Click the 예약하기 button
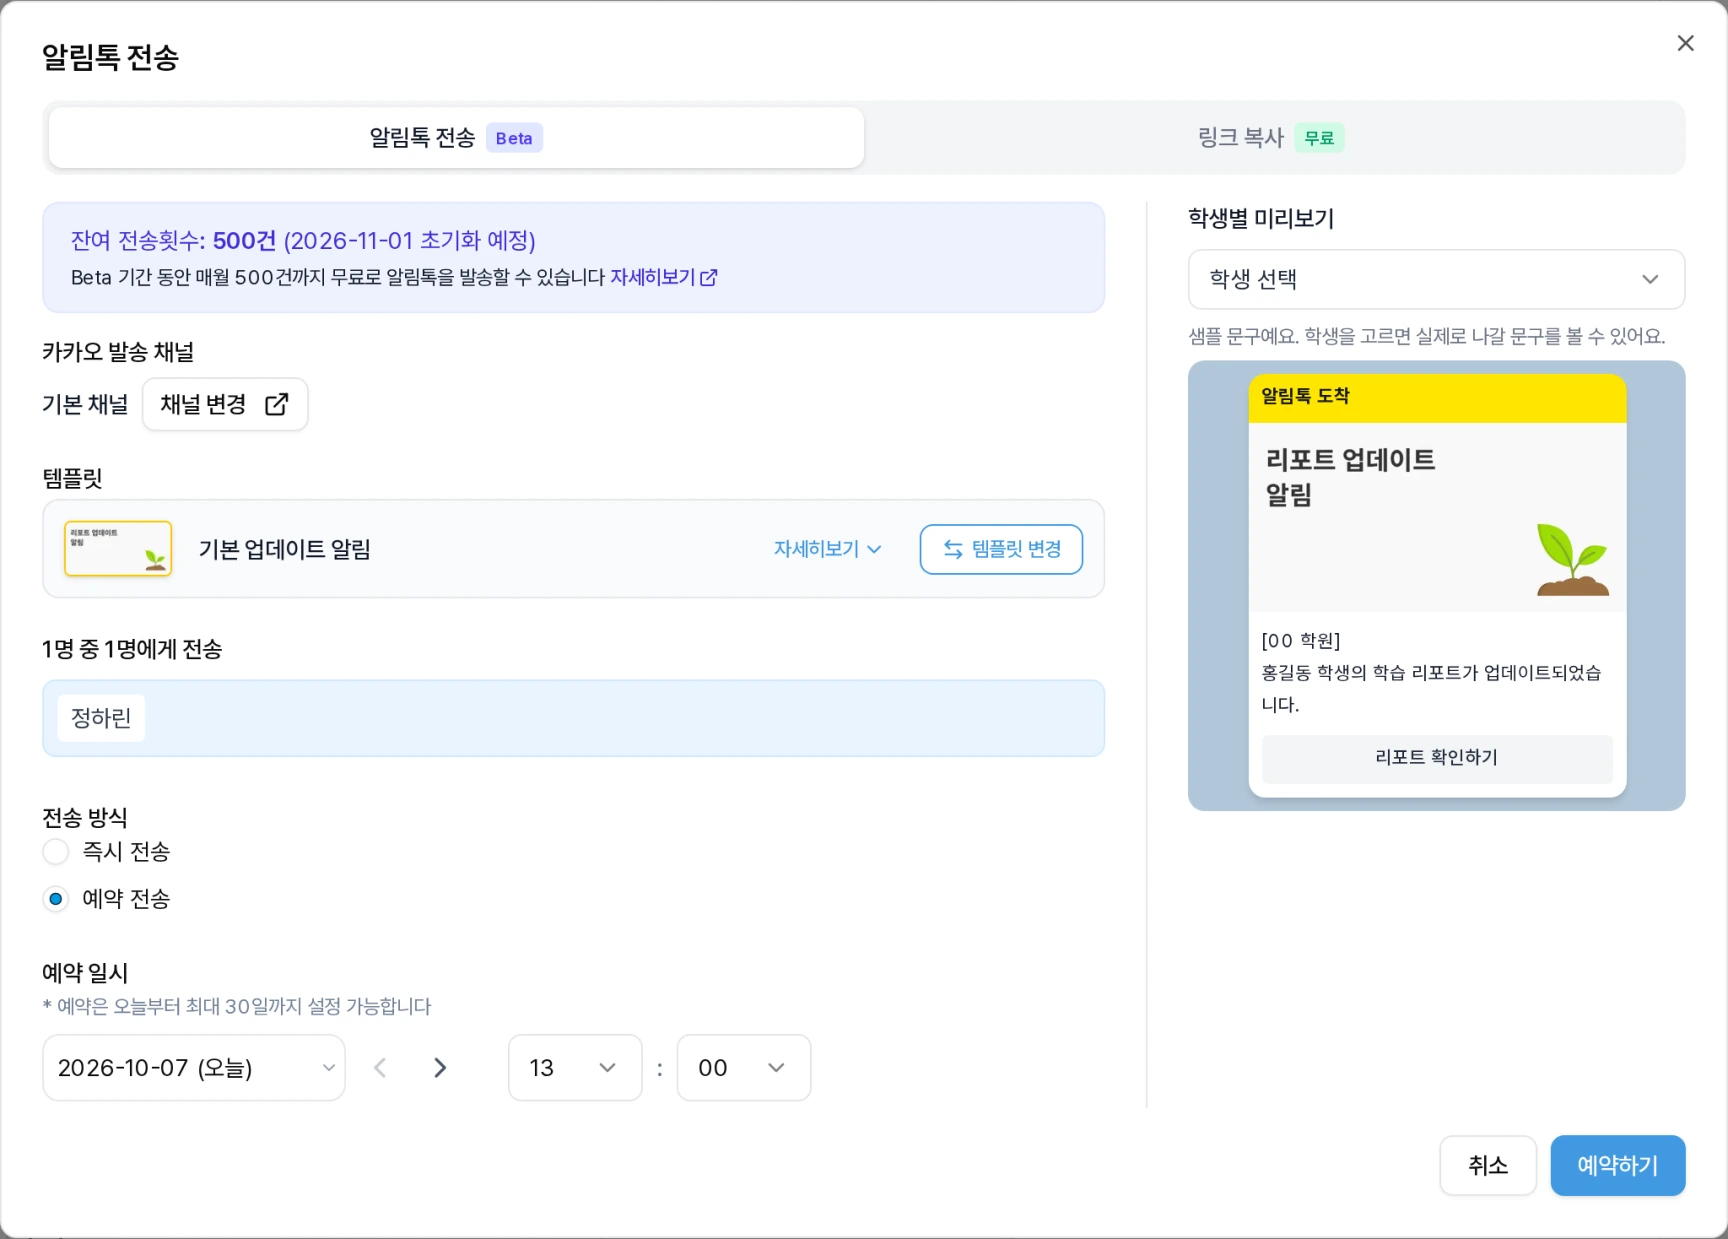This screenshot has width=1728, height=1239. click(x=1618, y=1165)
